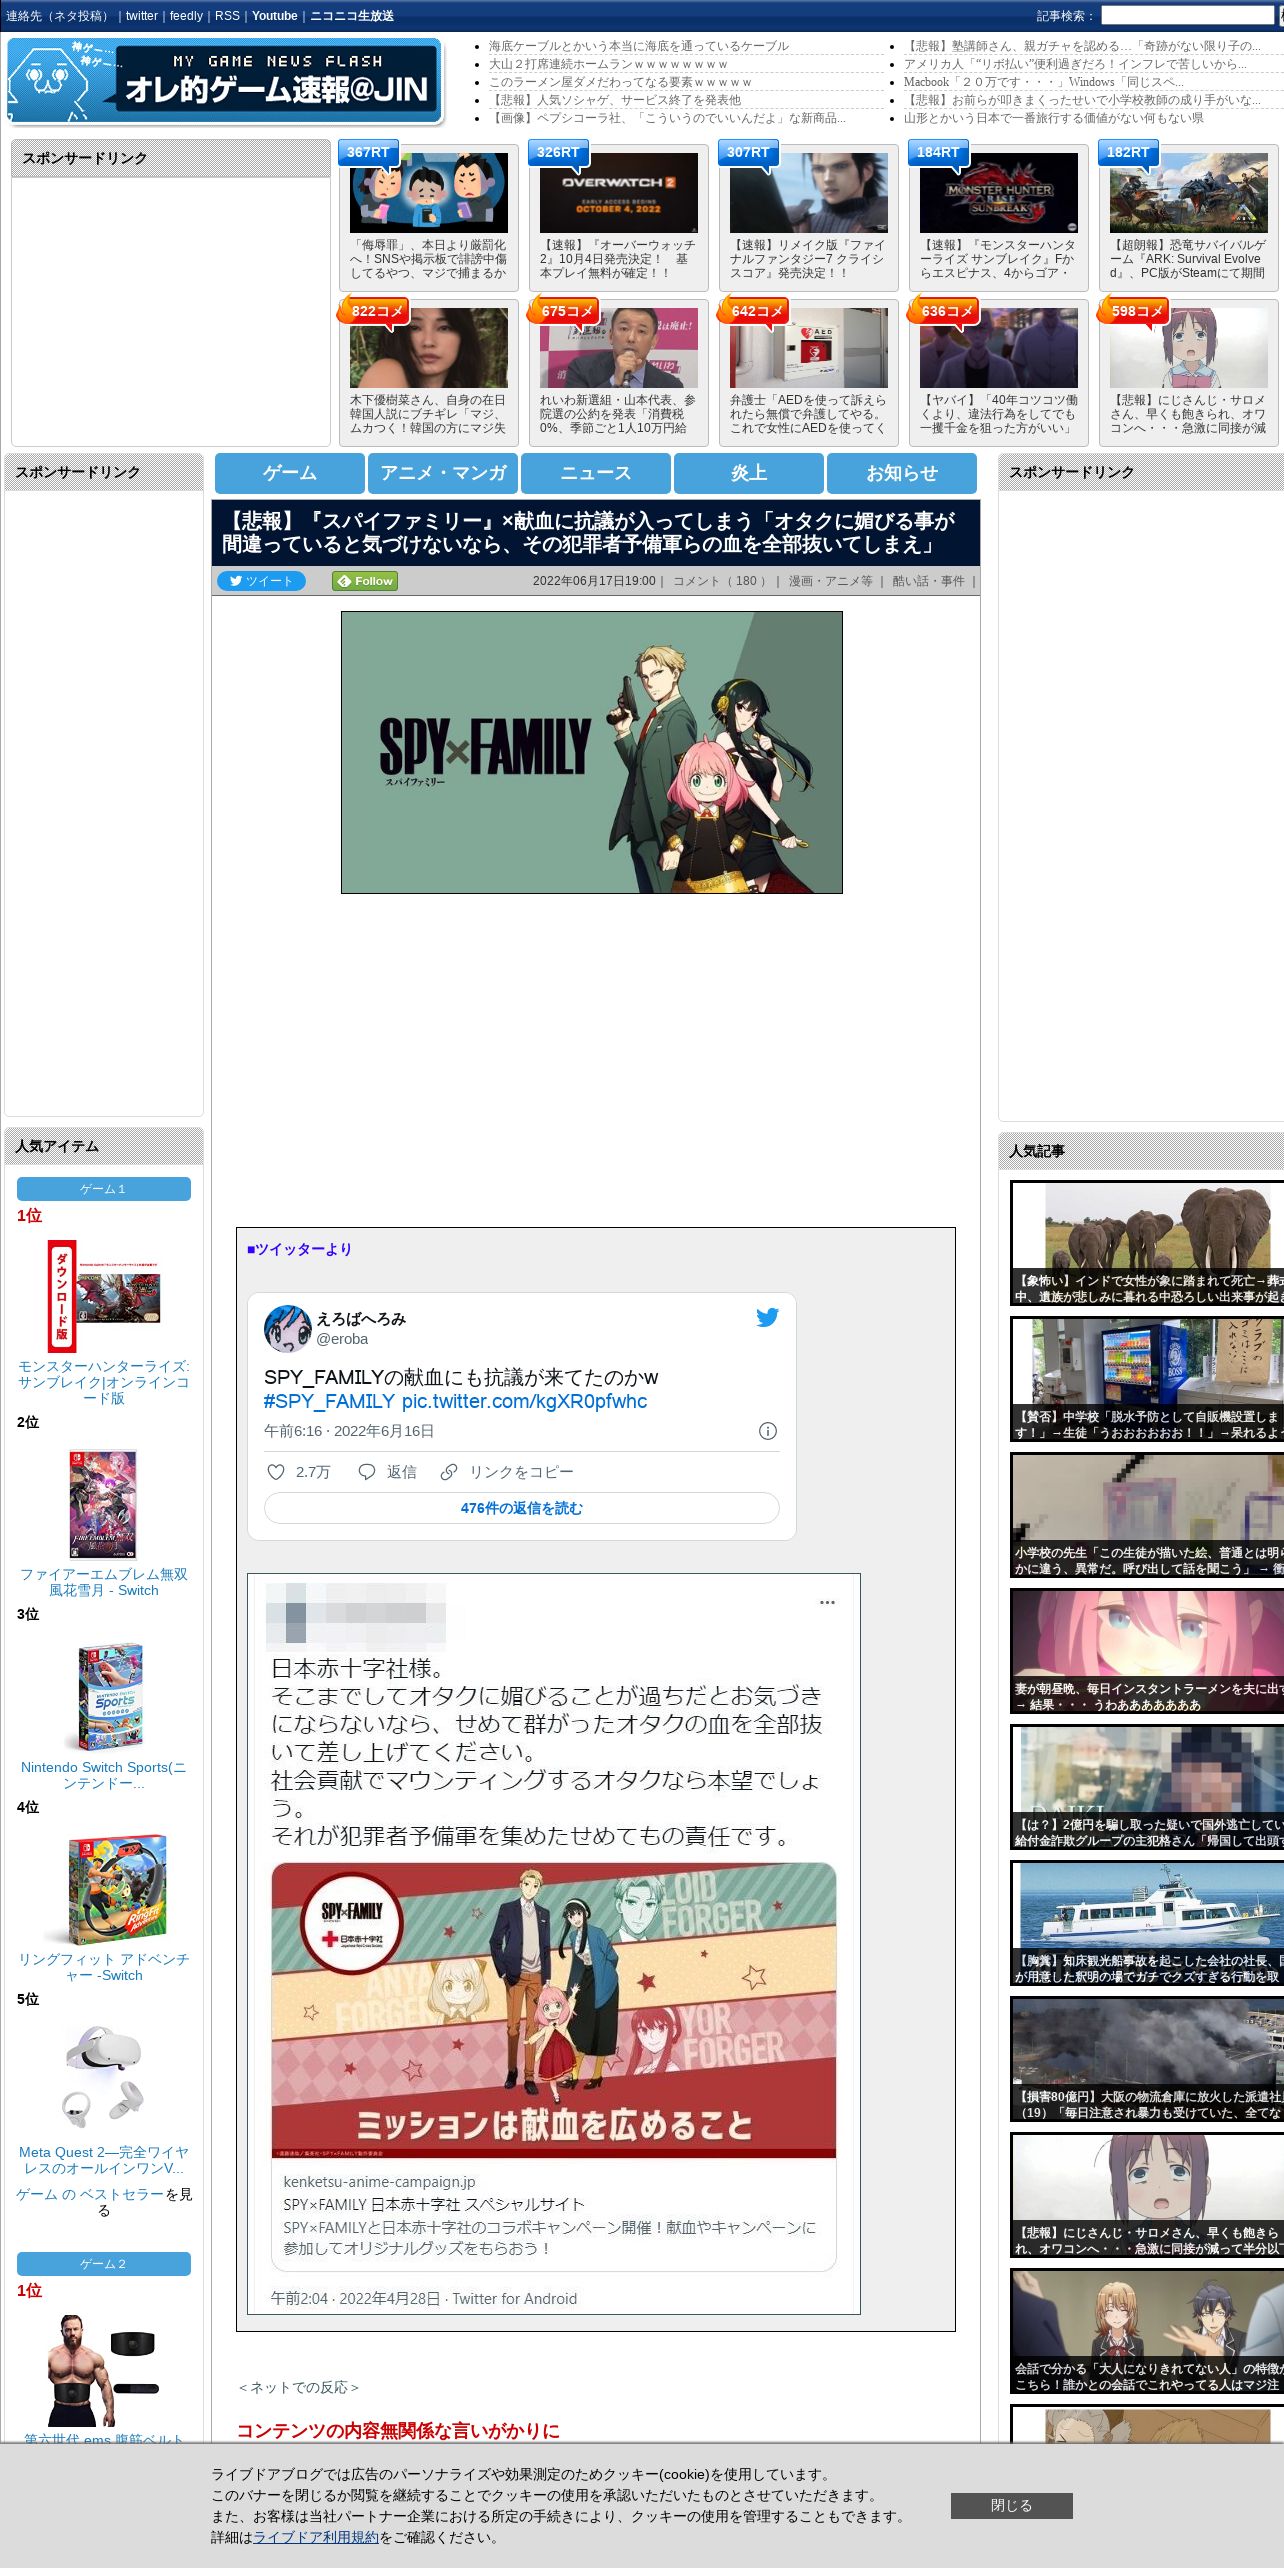Open the Meta Quest 2 product link
The height and width of the screenshot is (2568, 1284).
104,2160
